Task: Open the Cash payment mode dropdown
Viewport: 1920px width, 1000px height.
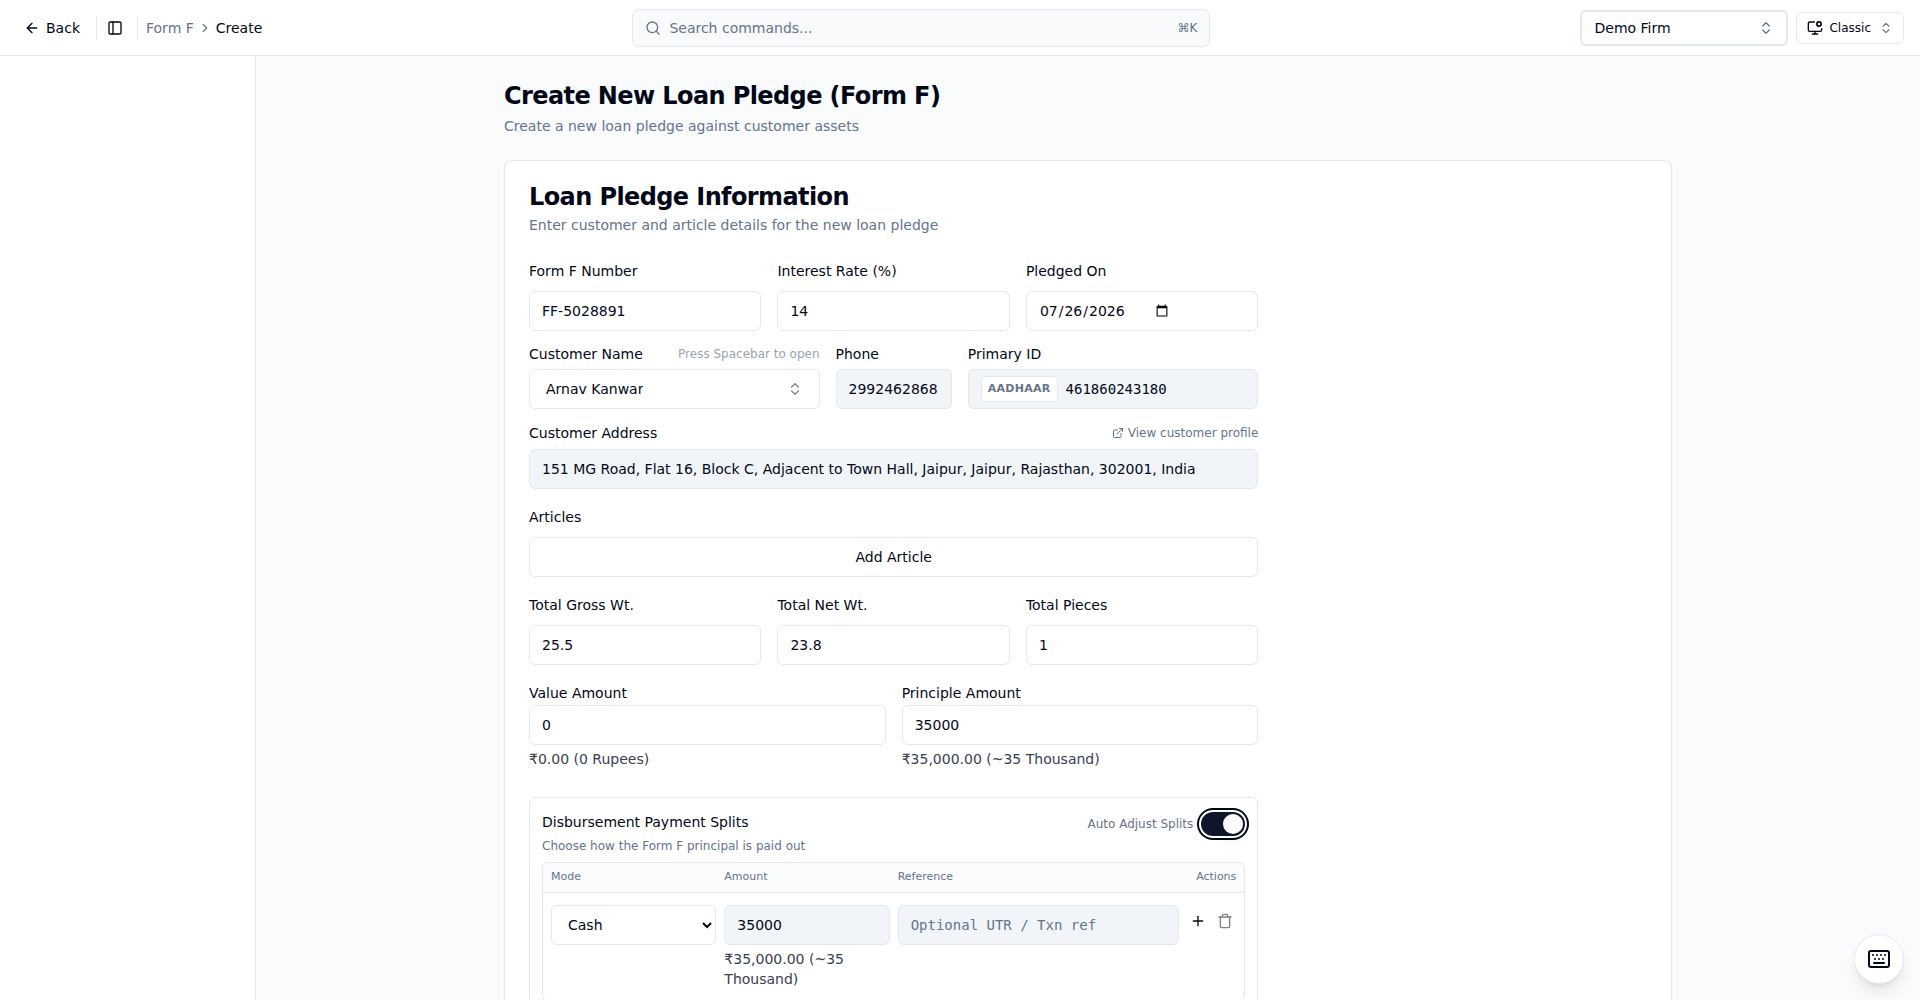Action: [633, 925]
